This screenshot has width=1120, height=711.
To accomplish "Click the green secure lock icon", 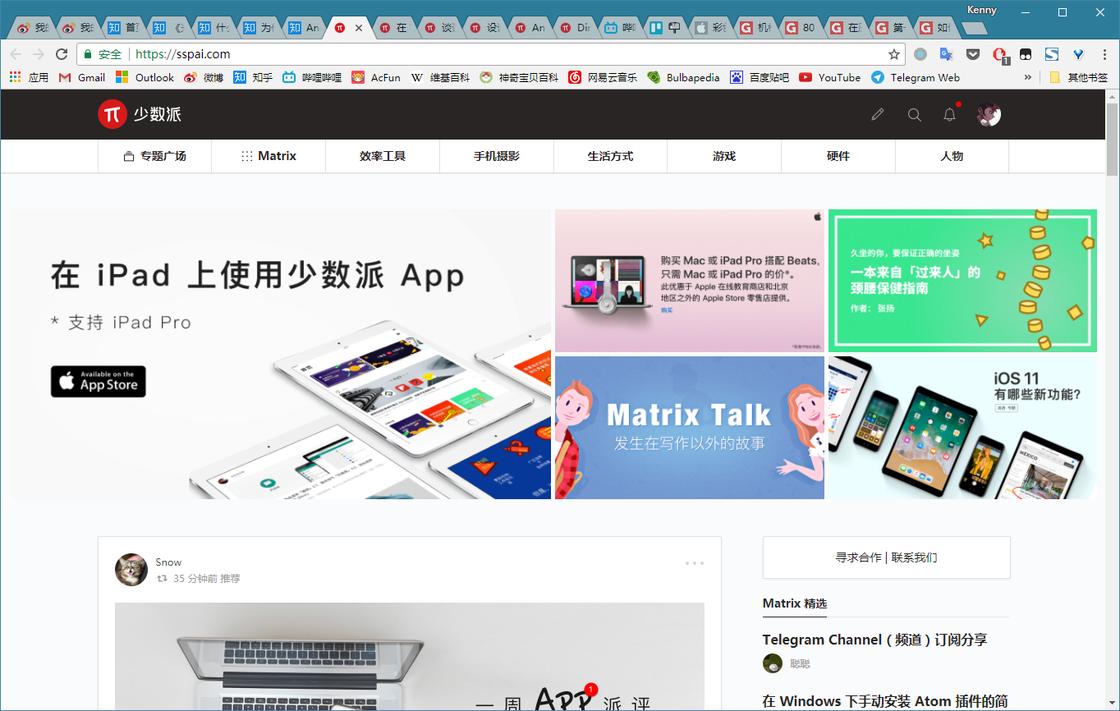I will (87, 54).
